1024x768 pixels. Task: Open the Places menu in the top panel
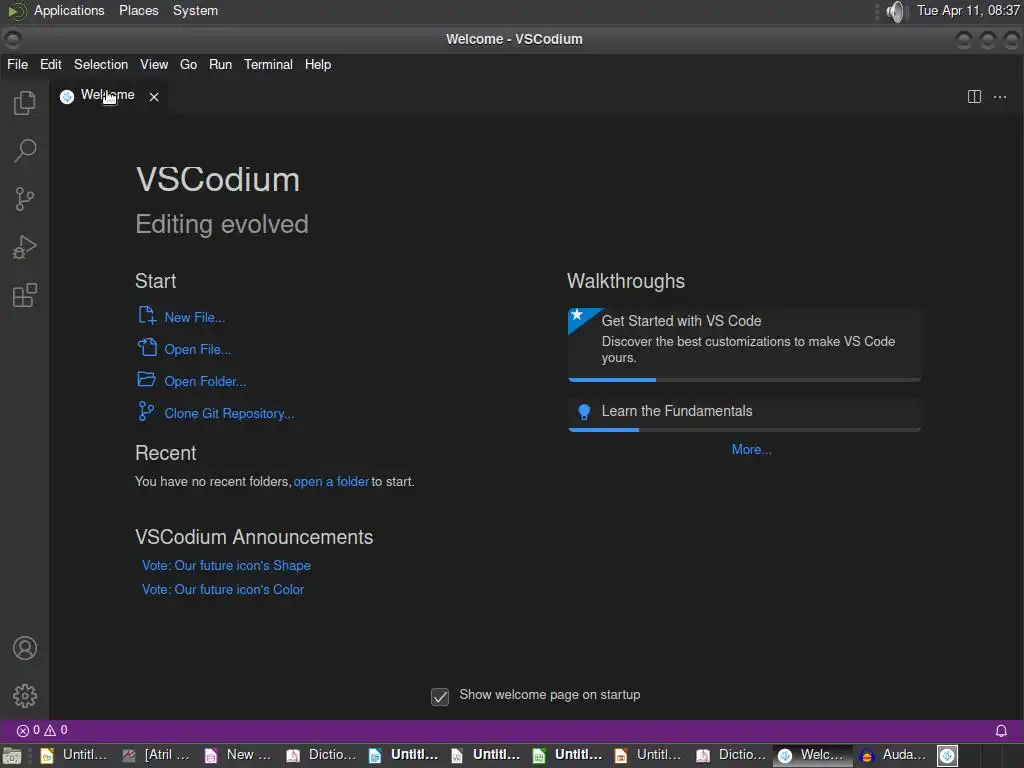pos(138,11)
